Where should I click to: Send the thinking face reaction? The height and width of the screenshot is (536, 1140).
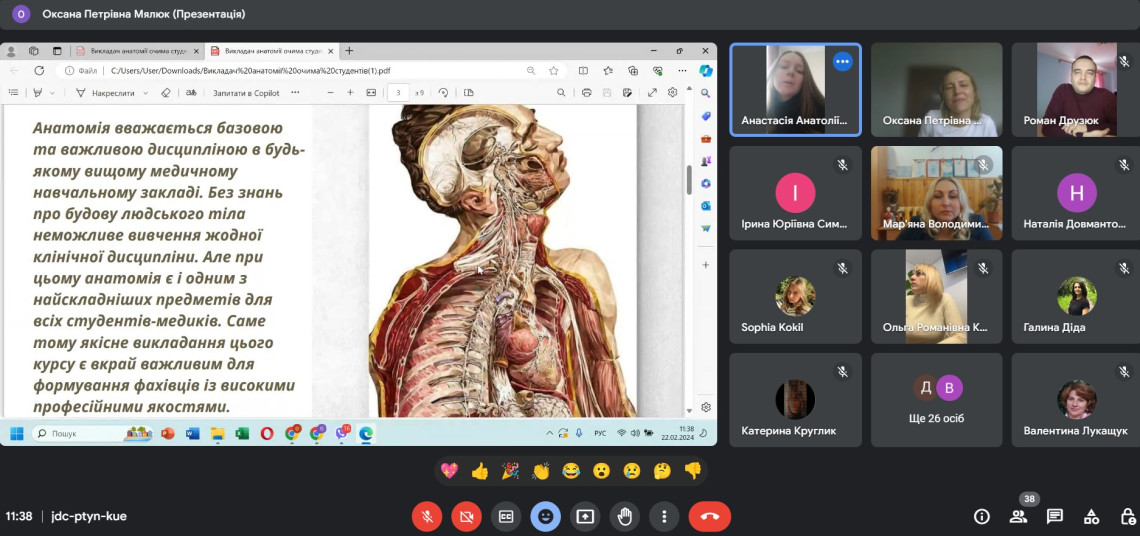pyautogui.click(x=662, y=471)
